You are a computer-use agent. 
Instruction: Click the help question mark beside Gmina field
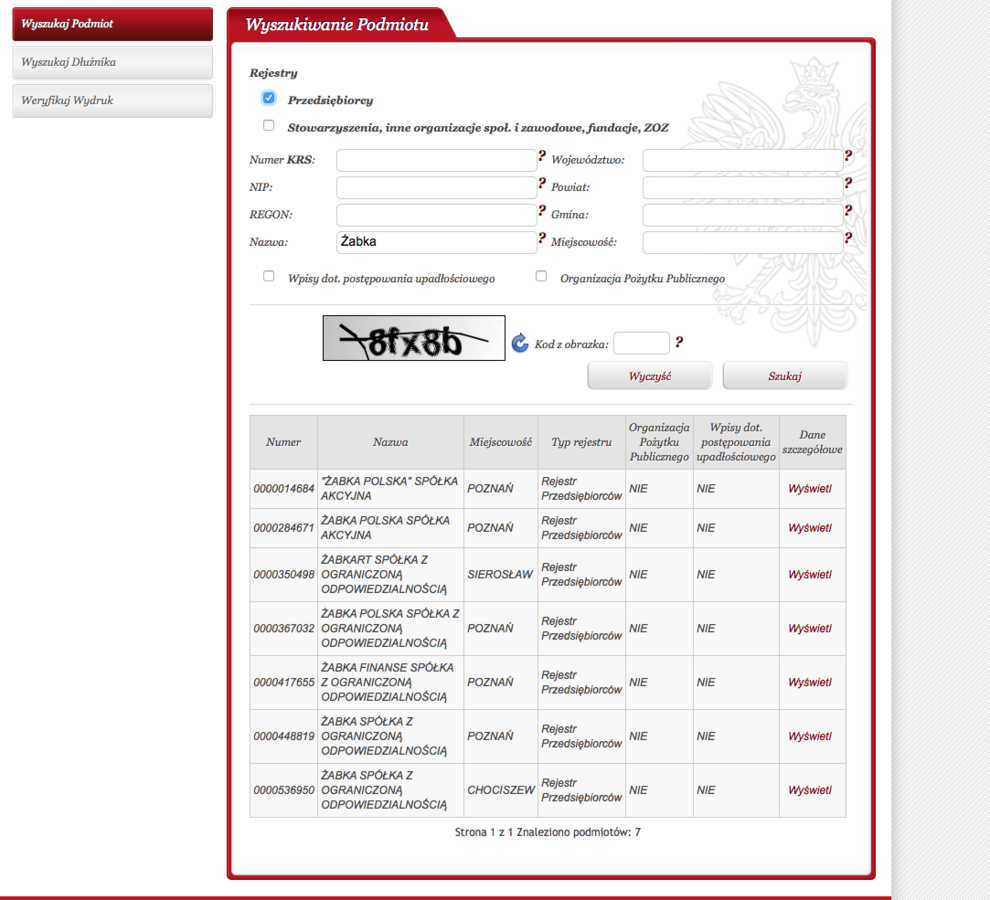click(x=848, y=210)
